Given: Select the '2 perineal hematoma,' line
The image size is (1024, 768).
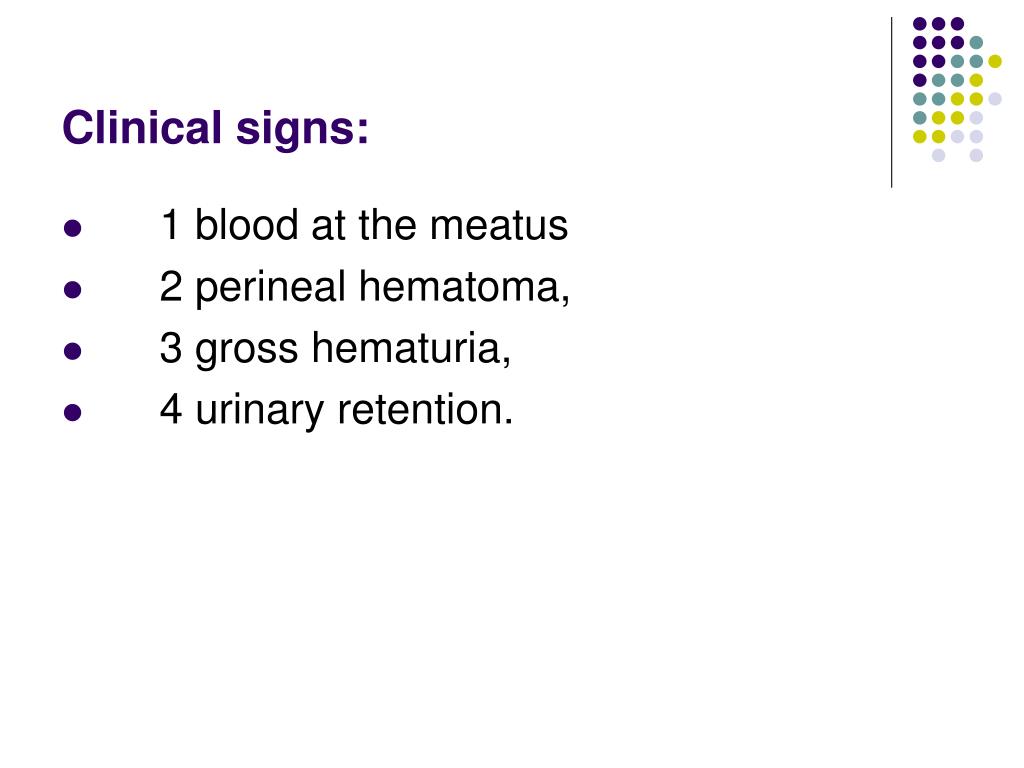Looking at the screenshot, I should pos(364,288).
